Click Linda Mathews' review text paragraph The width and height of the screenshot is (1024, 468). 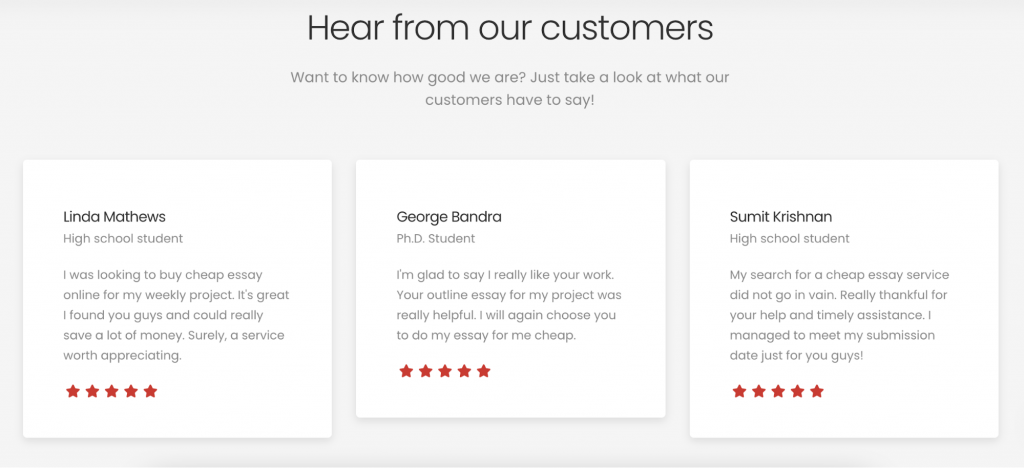coord(176,315)
